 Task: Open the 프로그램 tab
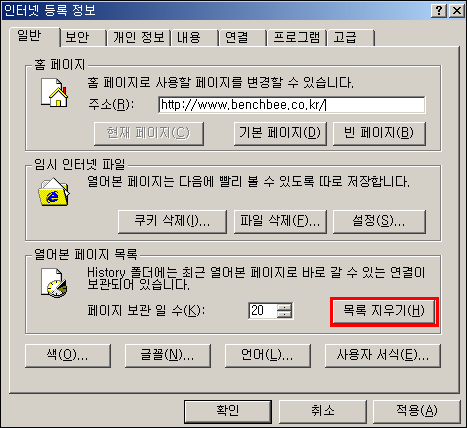[x=297, y=37]
